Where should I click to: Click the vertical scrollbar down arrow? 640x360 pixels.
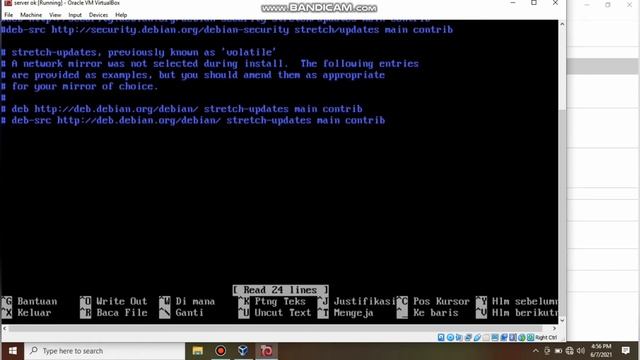pos(562,320)
